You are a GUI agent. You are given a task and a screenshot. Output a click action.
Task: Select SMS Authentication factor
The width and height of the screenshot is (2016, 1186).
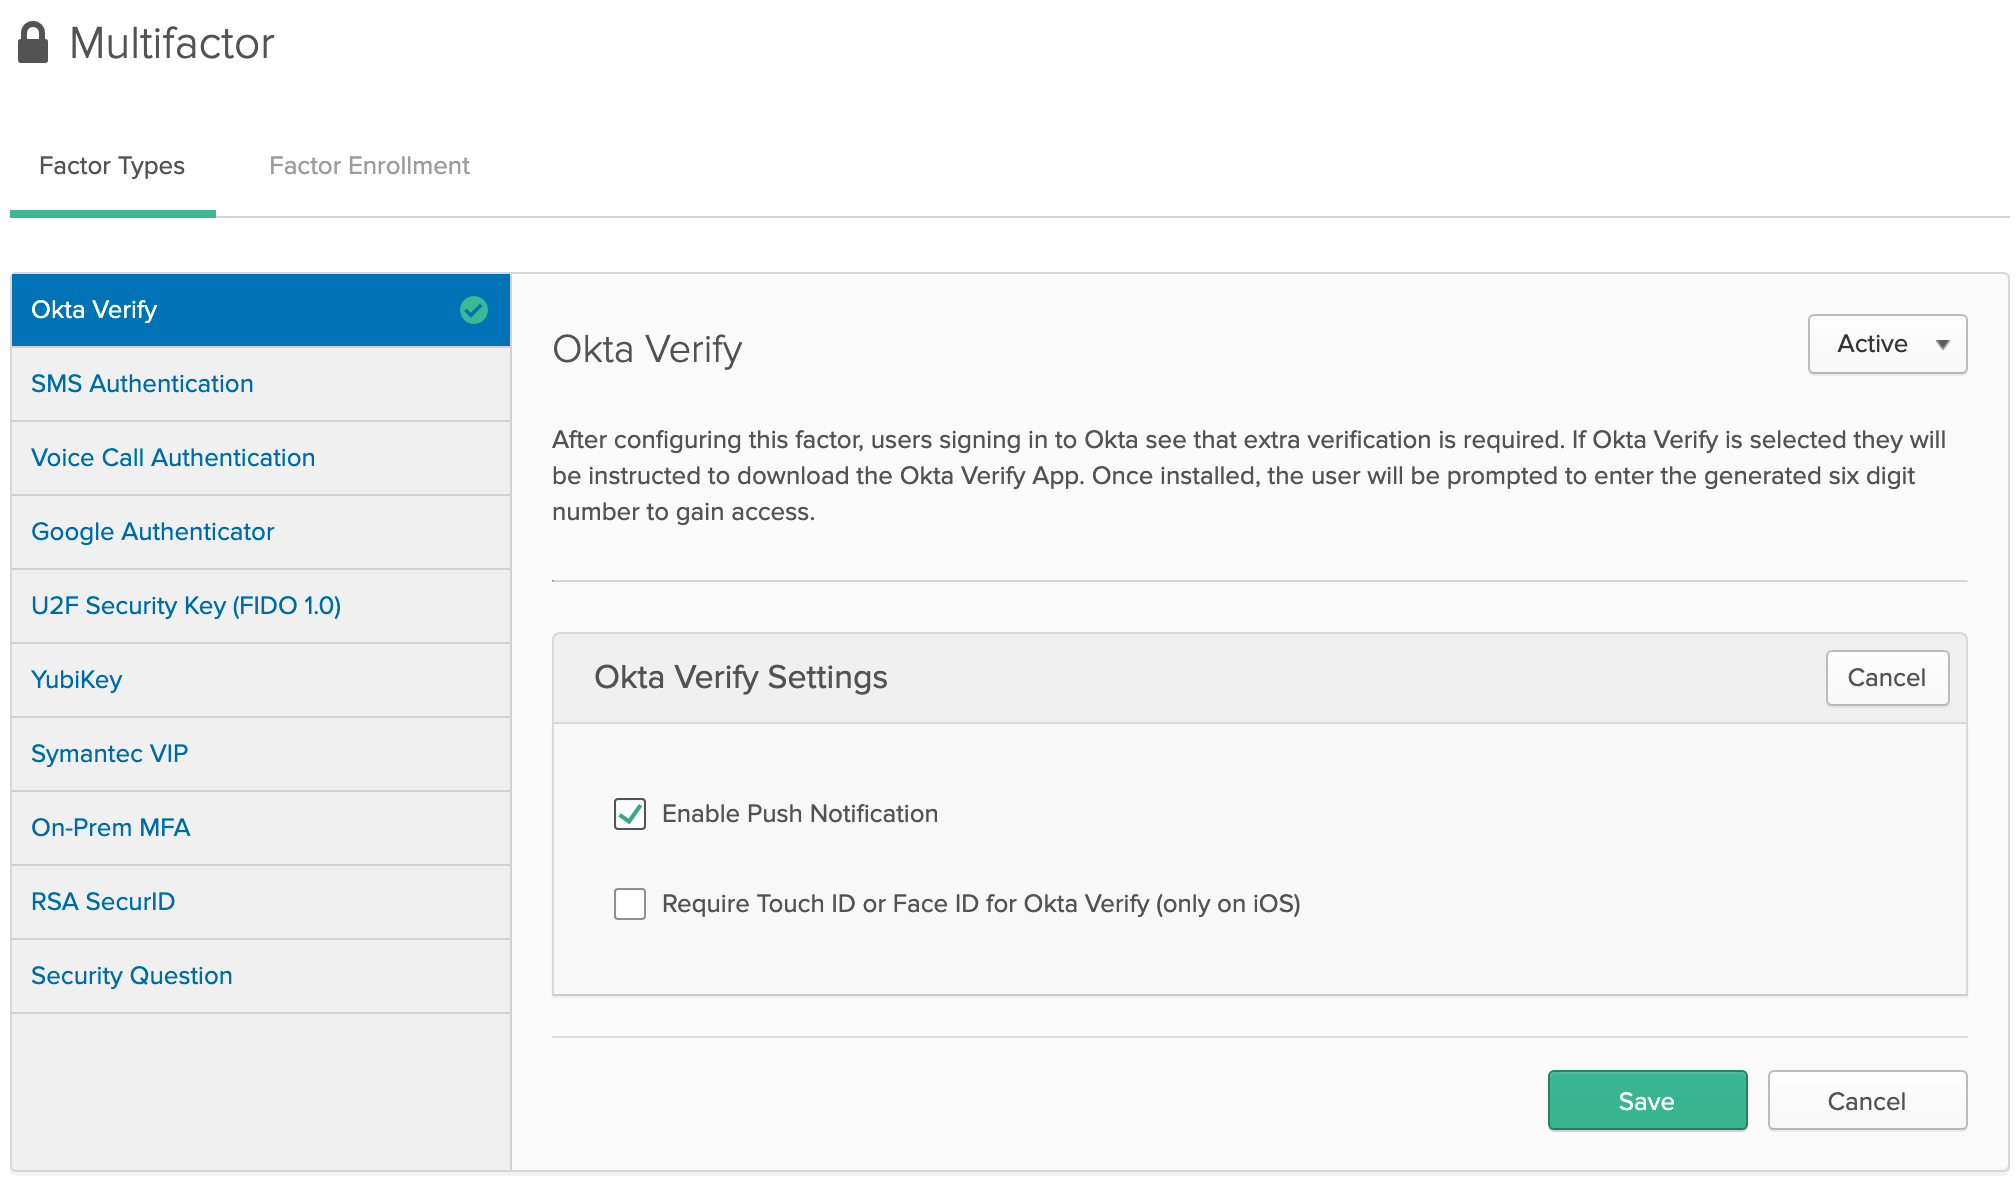(x=142, y=384)
